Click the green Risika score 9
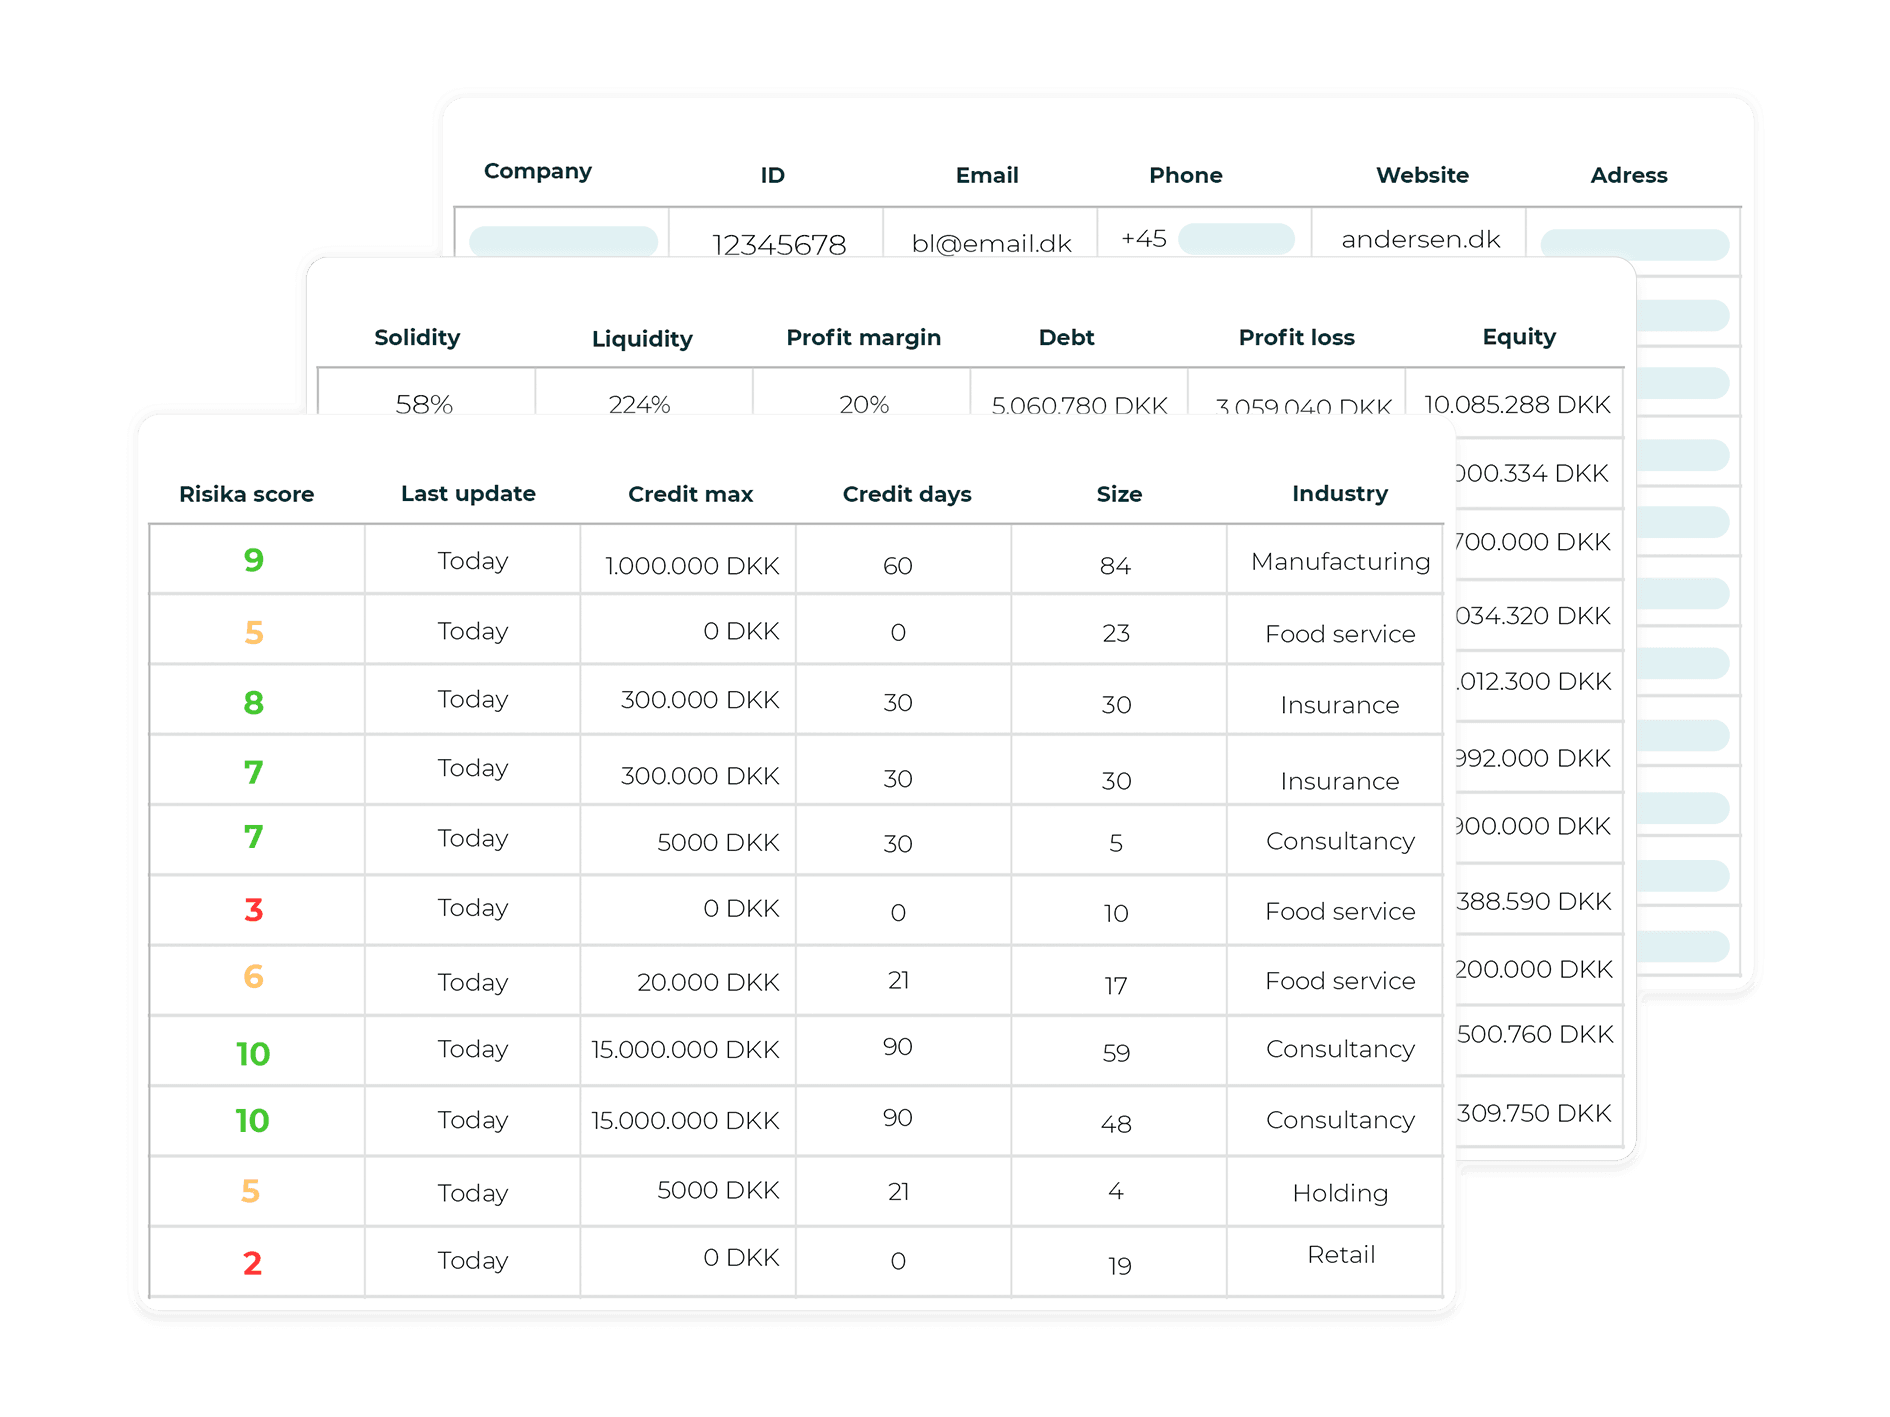 tap(254, 560)
